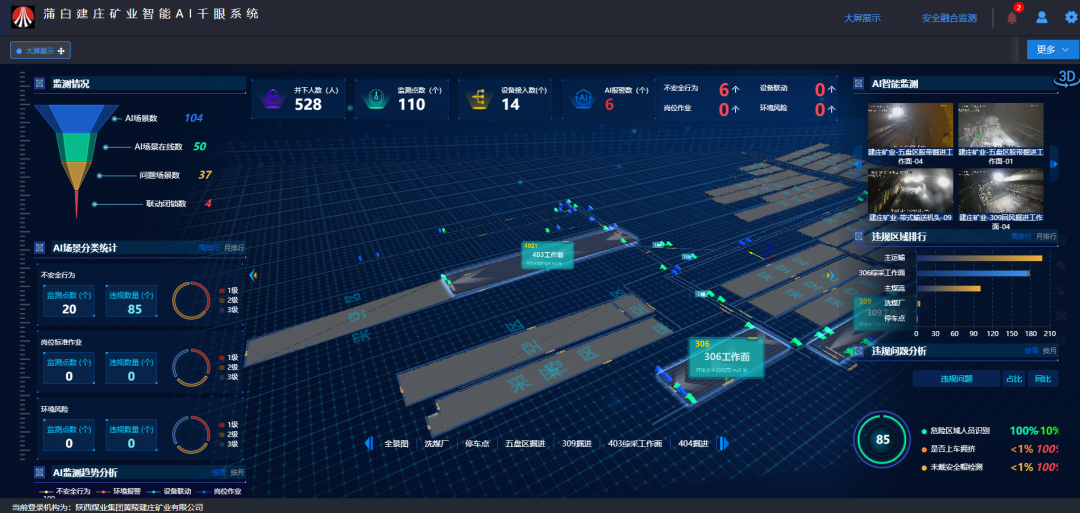Screen dimensions: 1080x513
Task: Click the circular 85 violations gauge
Action: [882, 439]
